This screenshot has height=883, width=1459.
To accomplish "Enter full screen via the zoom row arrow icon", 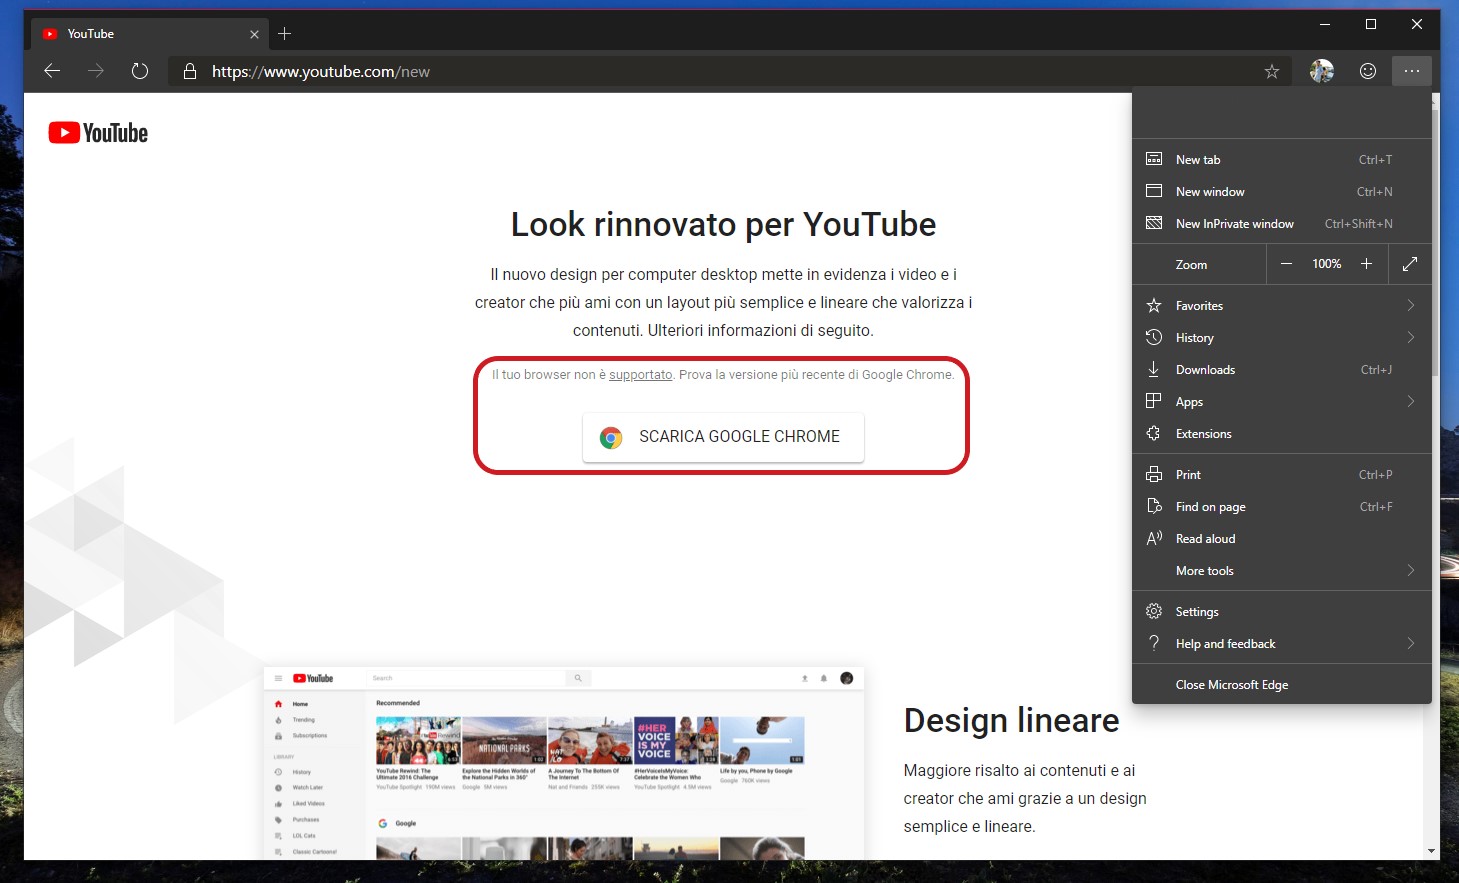I will [x=1410, y=264].
